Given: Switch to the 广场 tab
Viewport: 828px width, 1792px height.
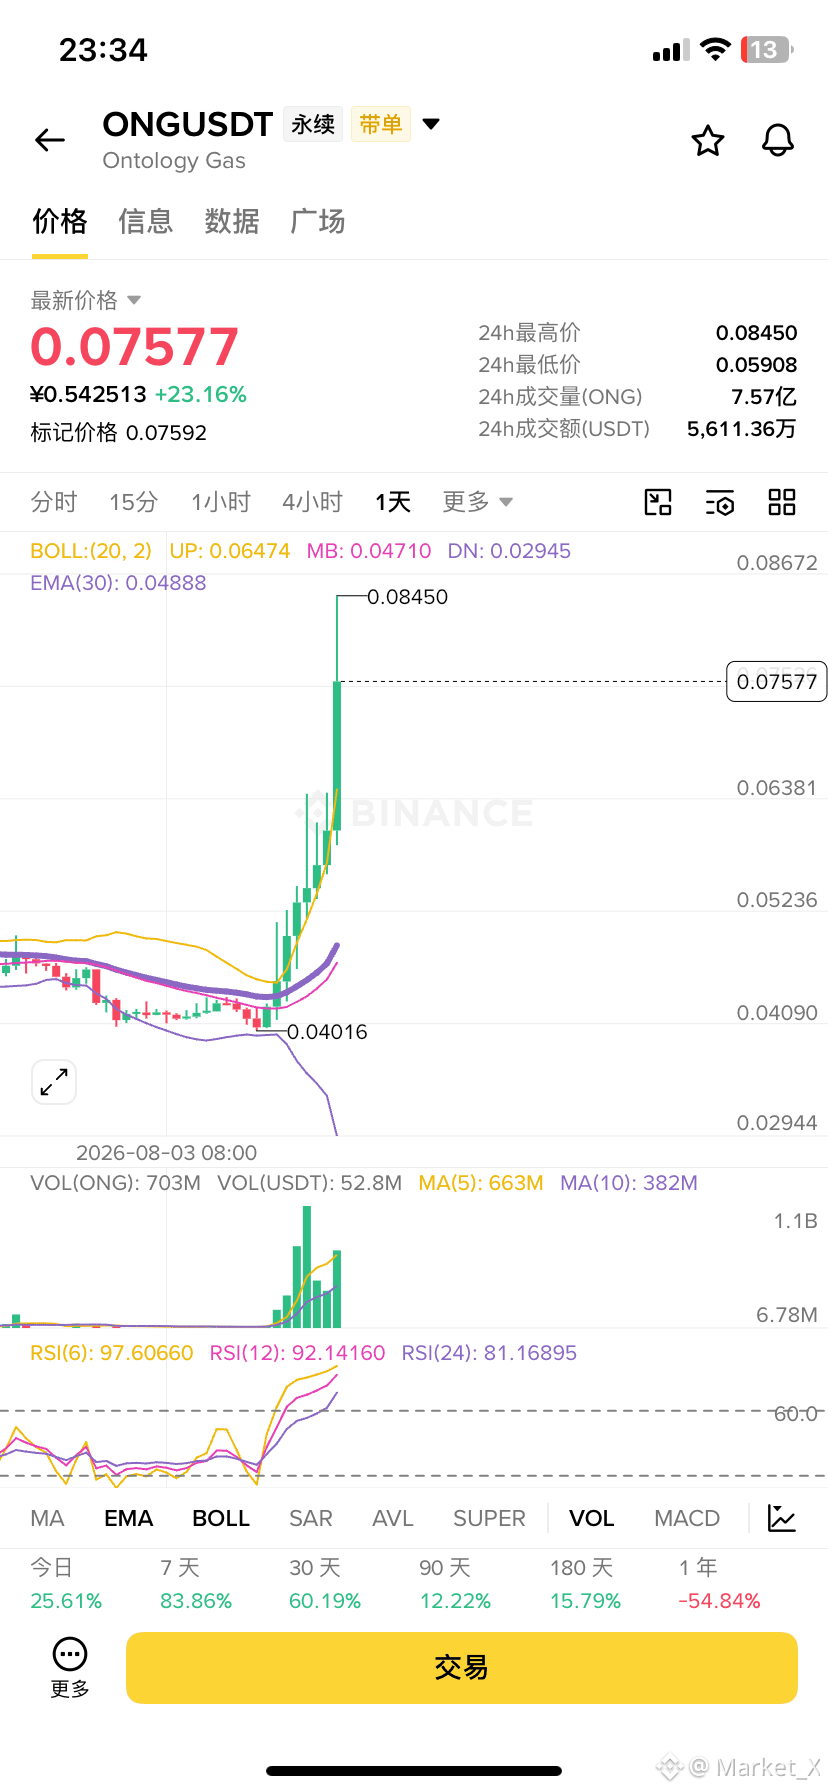Looking at the screenshot, I should pyautogui.click(x=318, y=221).
